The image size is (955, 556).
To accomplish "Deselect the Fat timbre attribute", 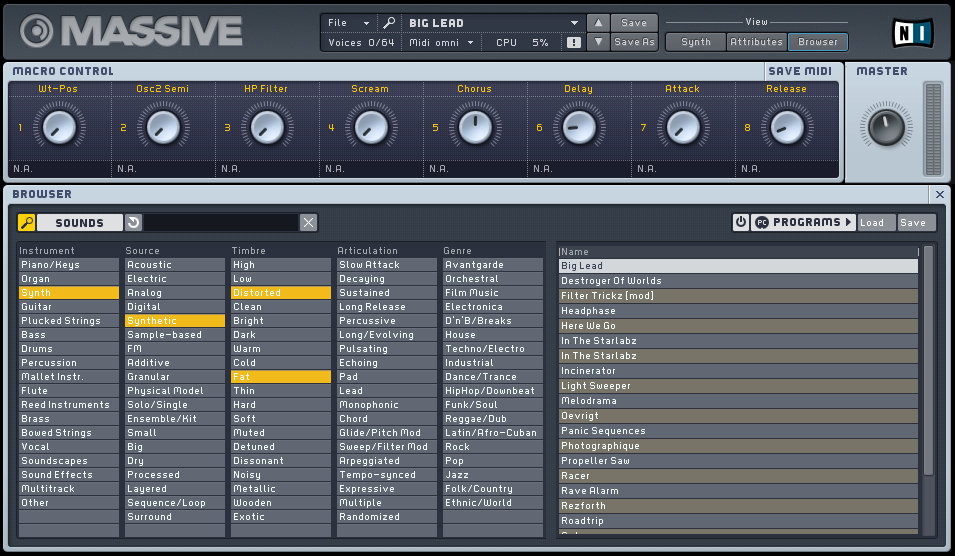I will (281, 377).
